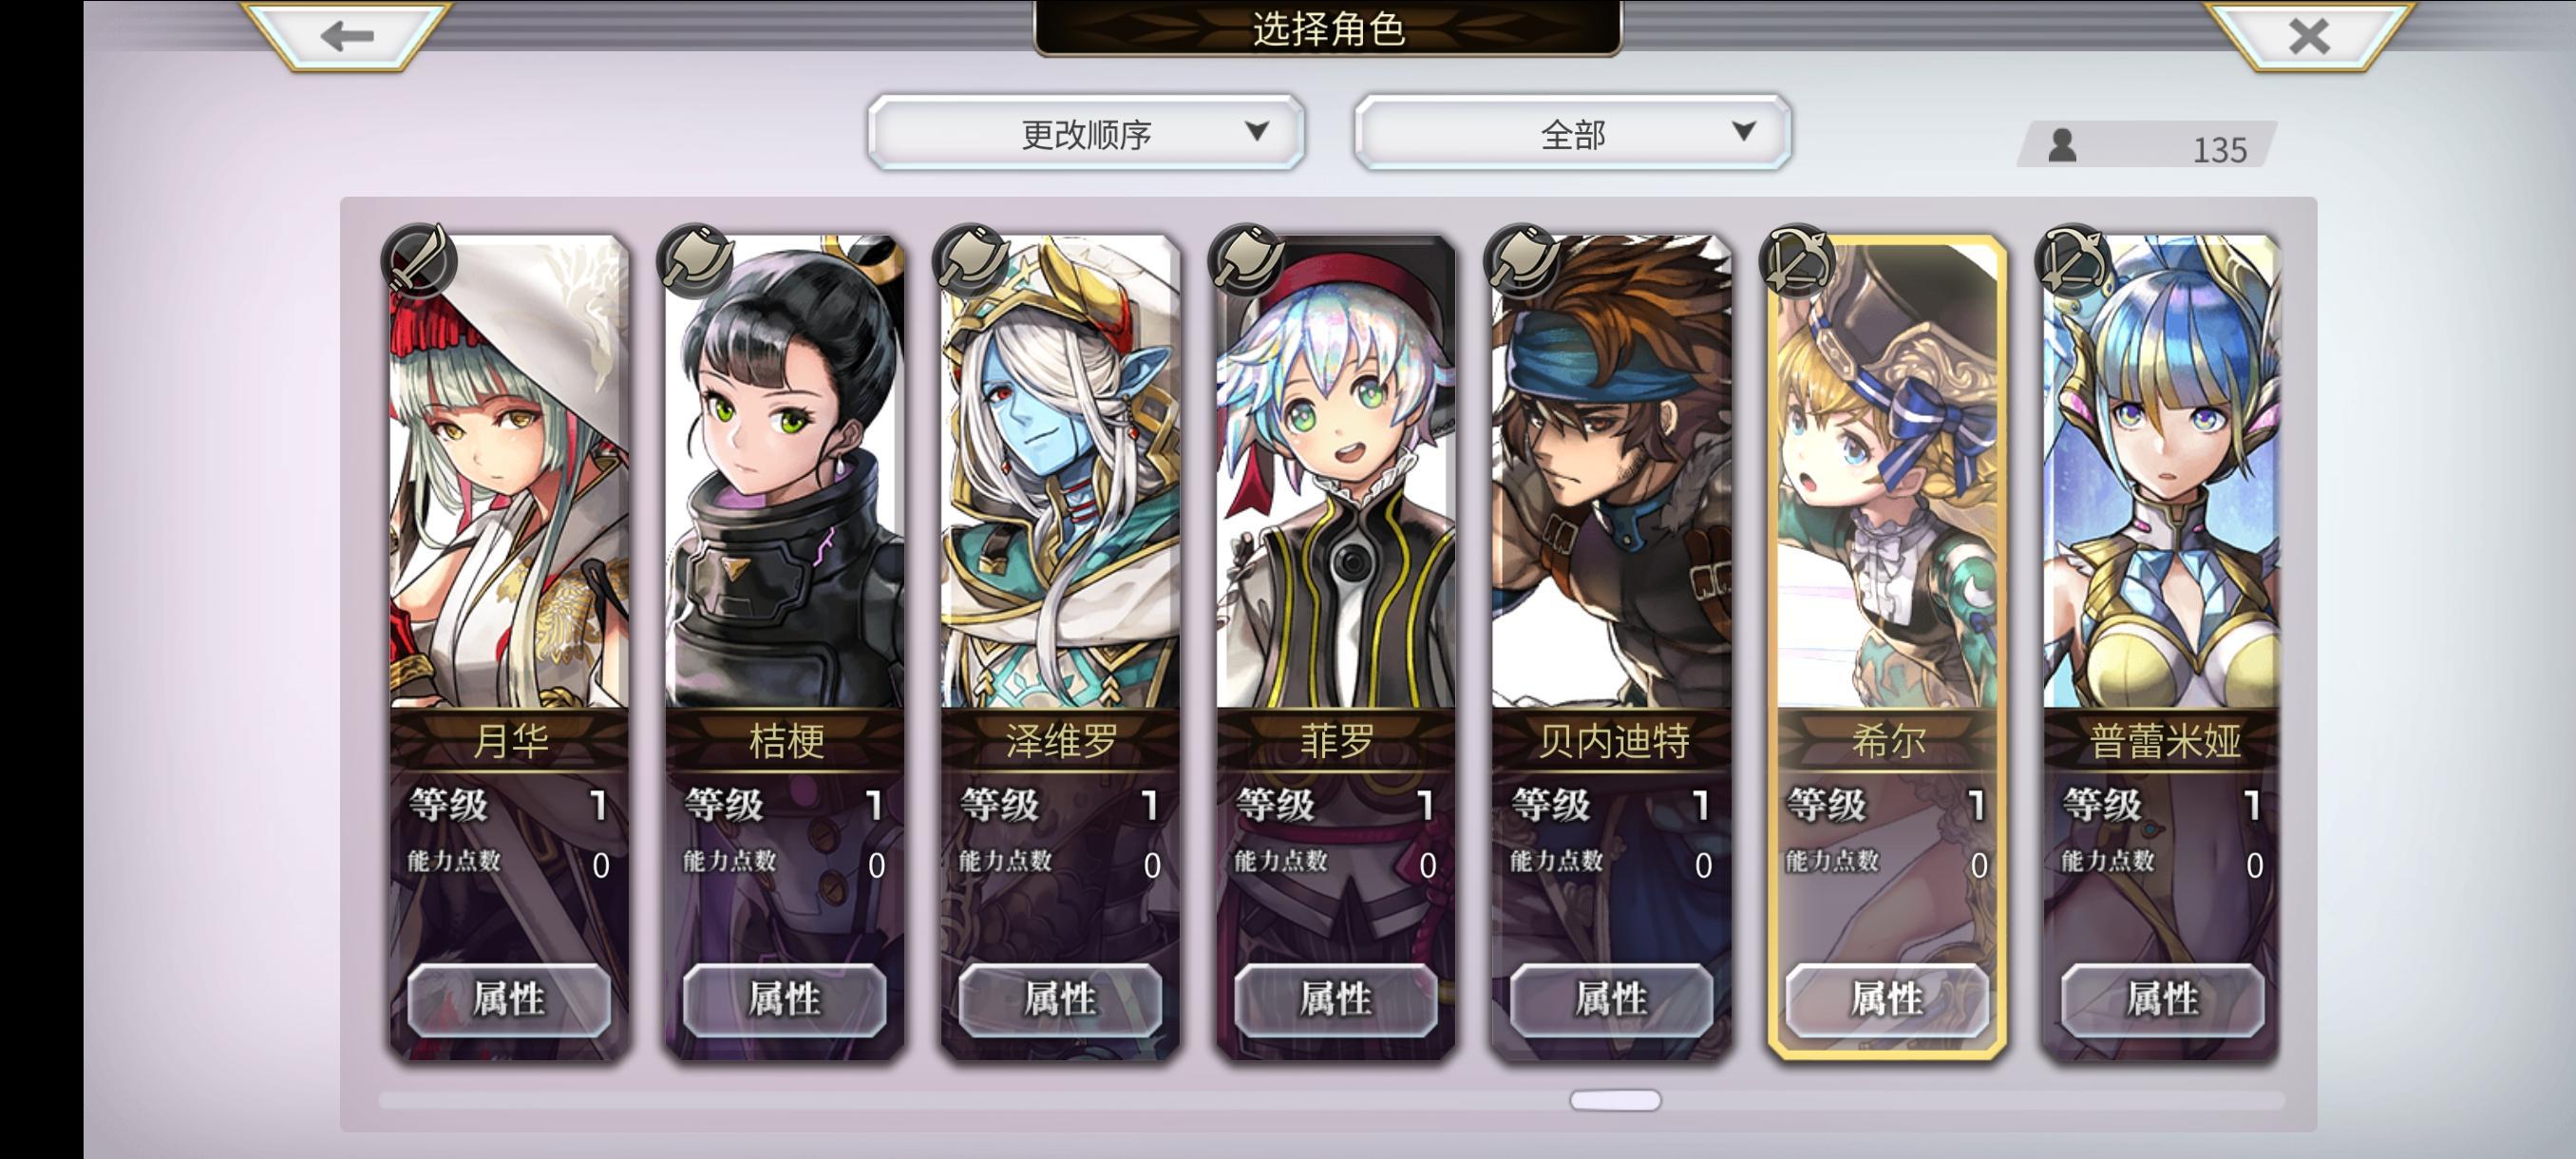Click the character count 135 indicator

pos(2147,147)
